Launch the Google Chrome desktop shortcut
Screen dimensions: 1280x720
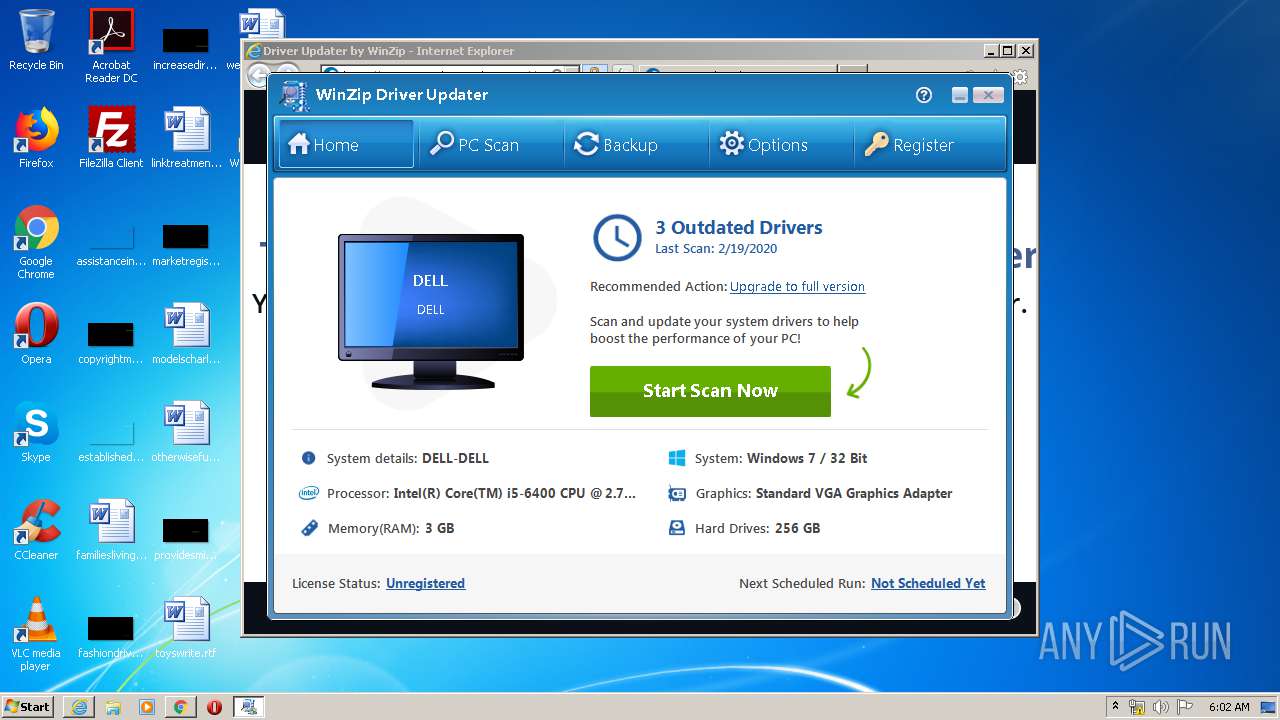pyautogui.click(x=36, y=242)
